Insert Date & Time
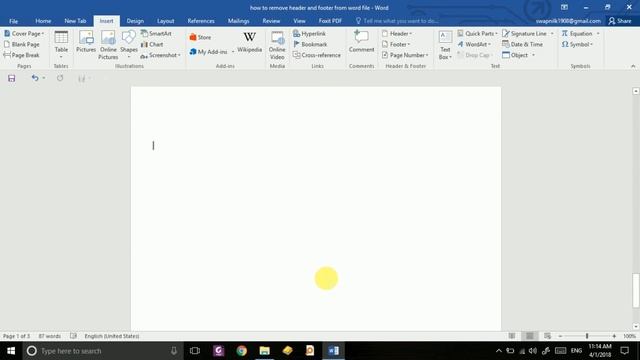Screen dimensions: 640x360 522,44
